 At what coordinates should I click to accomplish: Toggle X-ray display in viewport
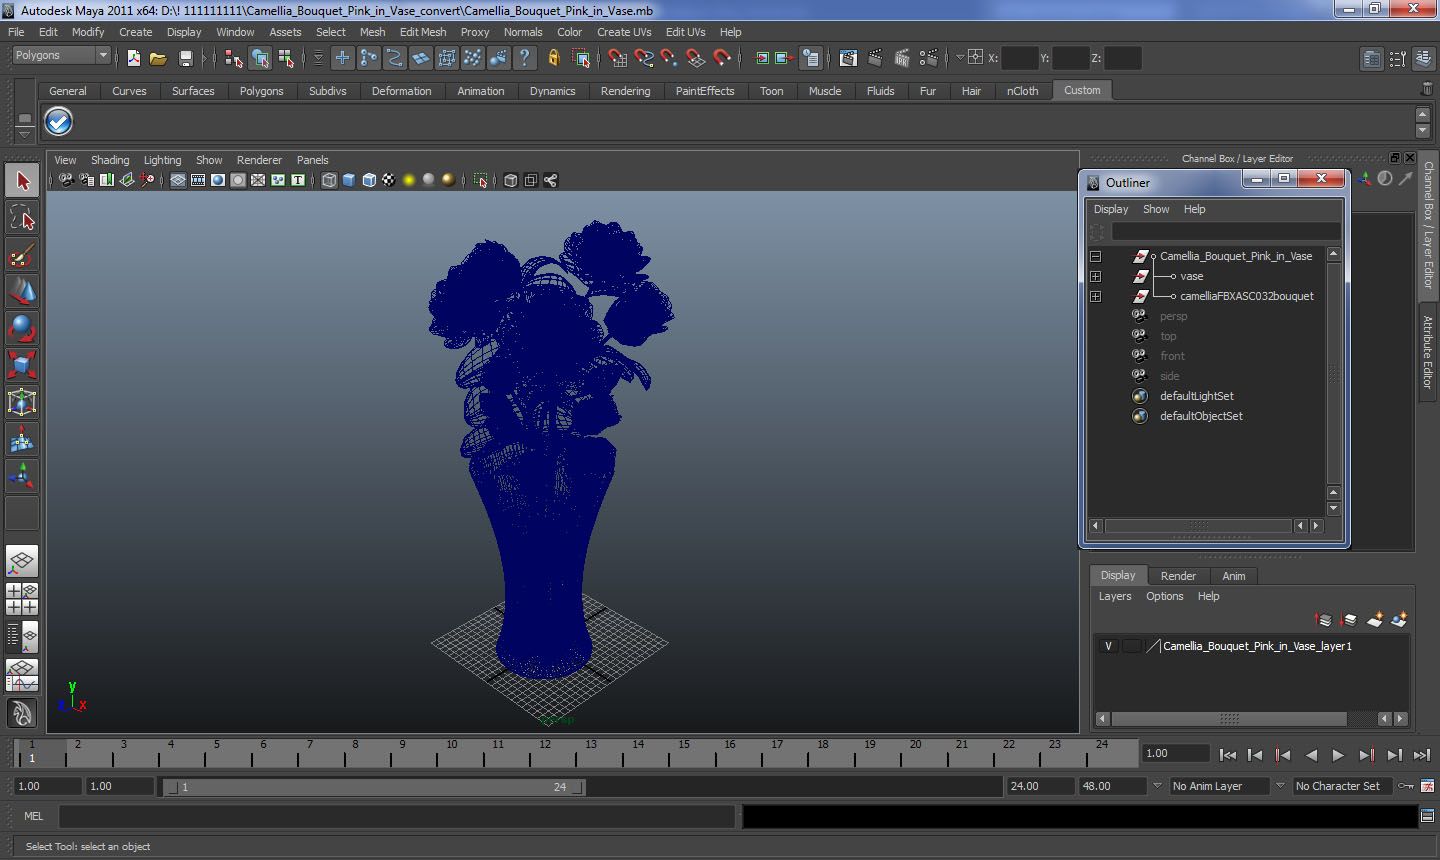(x=511, y=180)
